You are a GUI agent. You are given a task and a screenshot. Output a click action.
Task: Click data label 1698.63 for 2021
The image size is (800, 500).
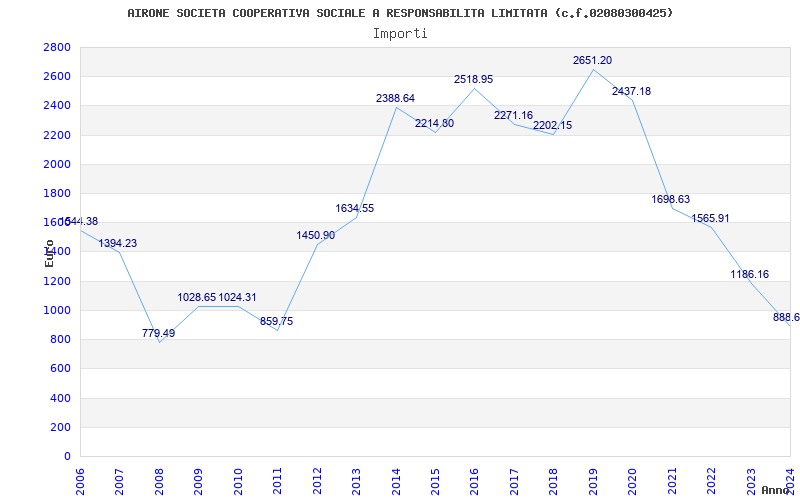[670, 199]
